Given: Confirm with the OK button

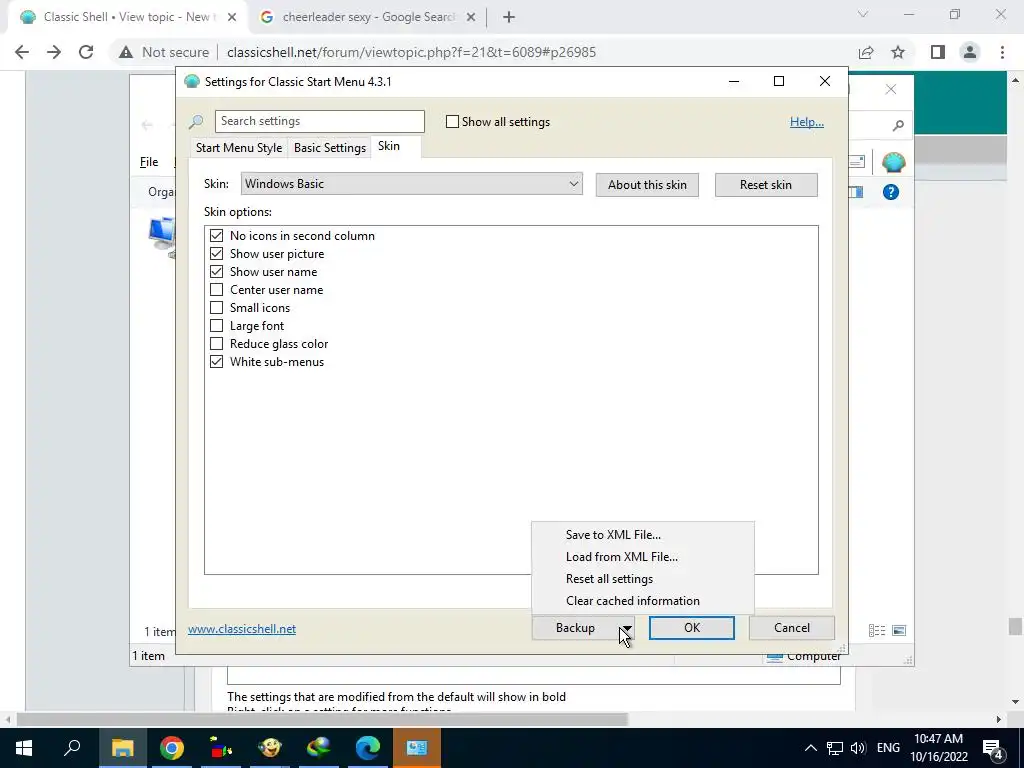Looking at the screenshot, I should (x=692, y=628).
